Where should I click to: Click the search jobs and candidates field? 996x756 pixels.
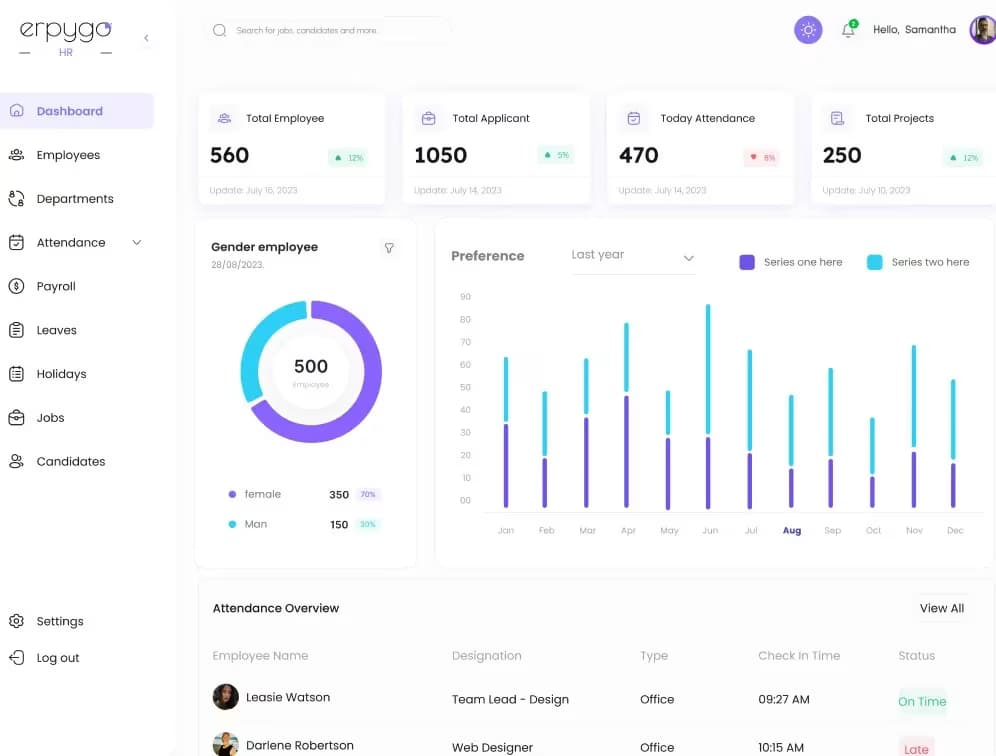point(330,30)
